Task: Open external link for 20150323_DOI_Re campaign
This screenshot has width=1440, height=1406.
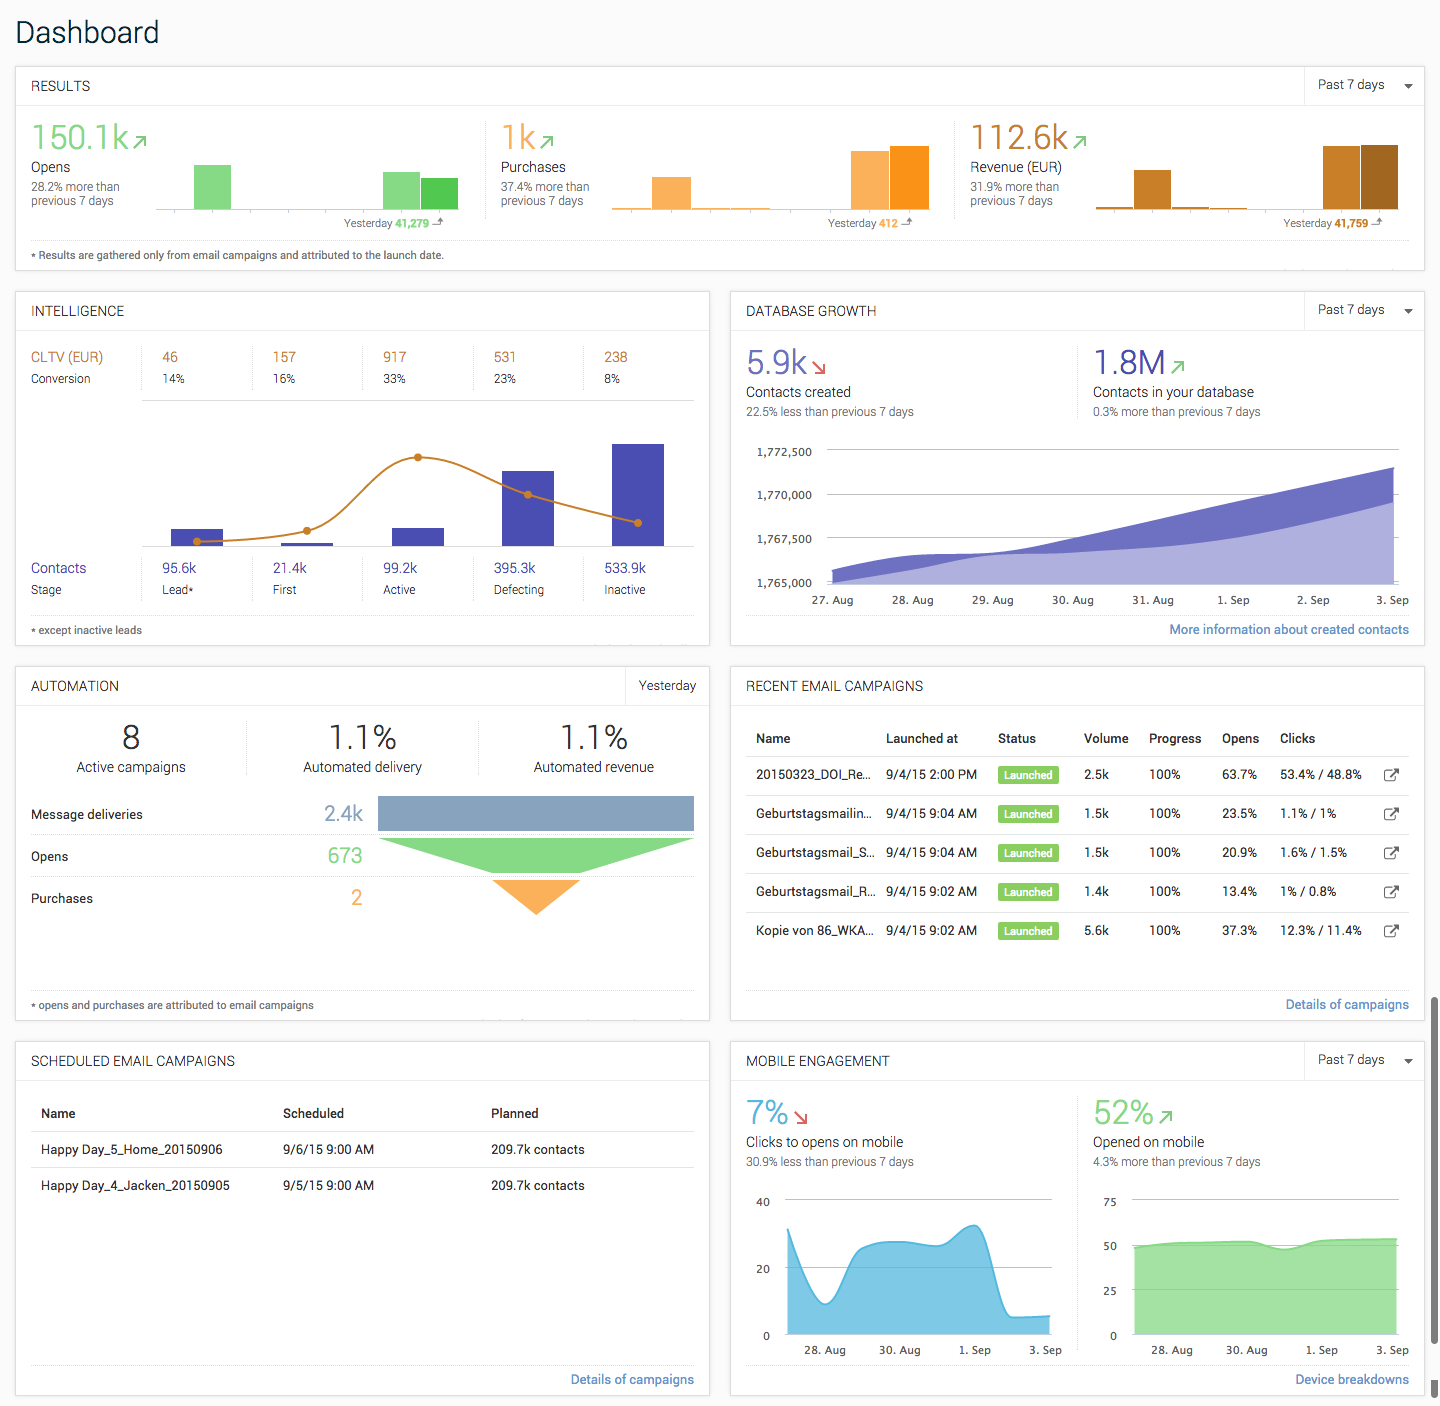Action: [1391, 775]
